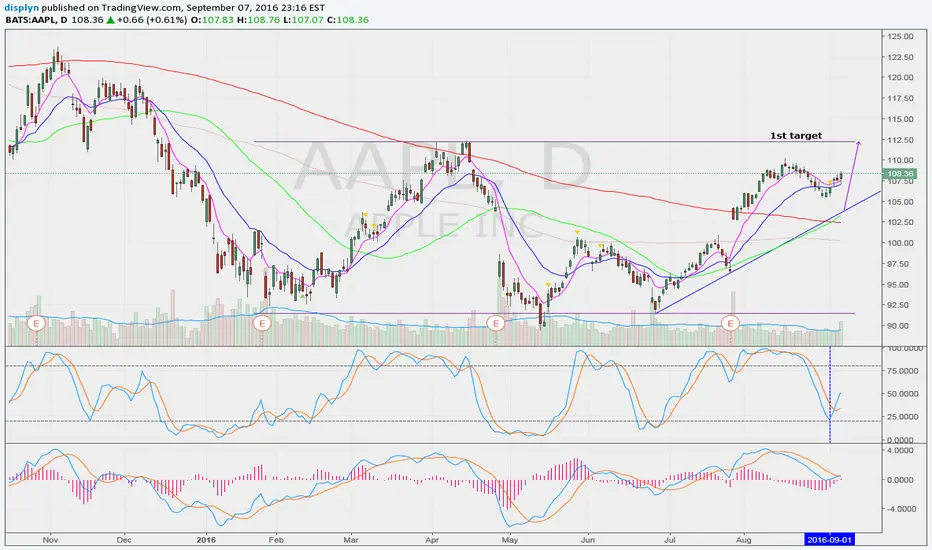Click the 4.0000 MACD axis label
The image size is (932, 550).
902,450
